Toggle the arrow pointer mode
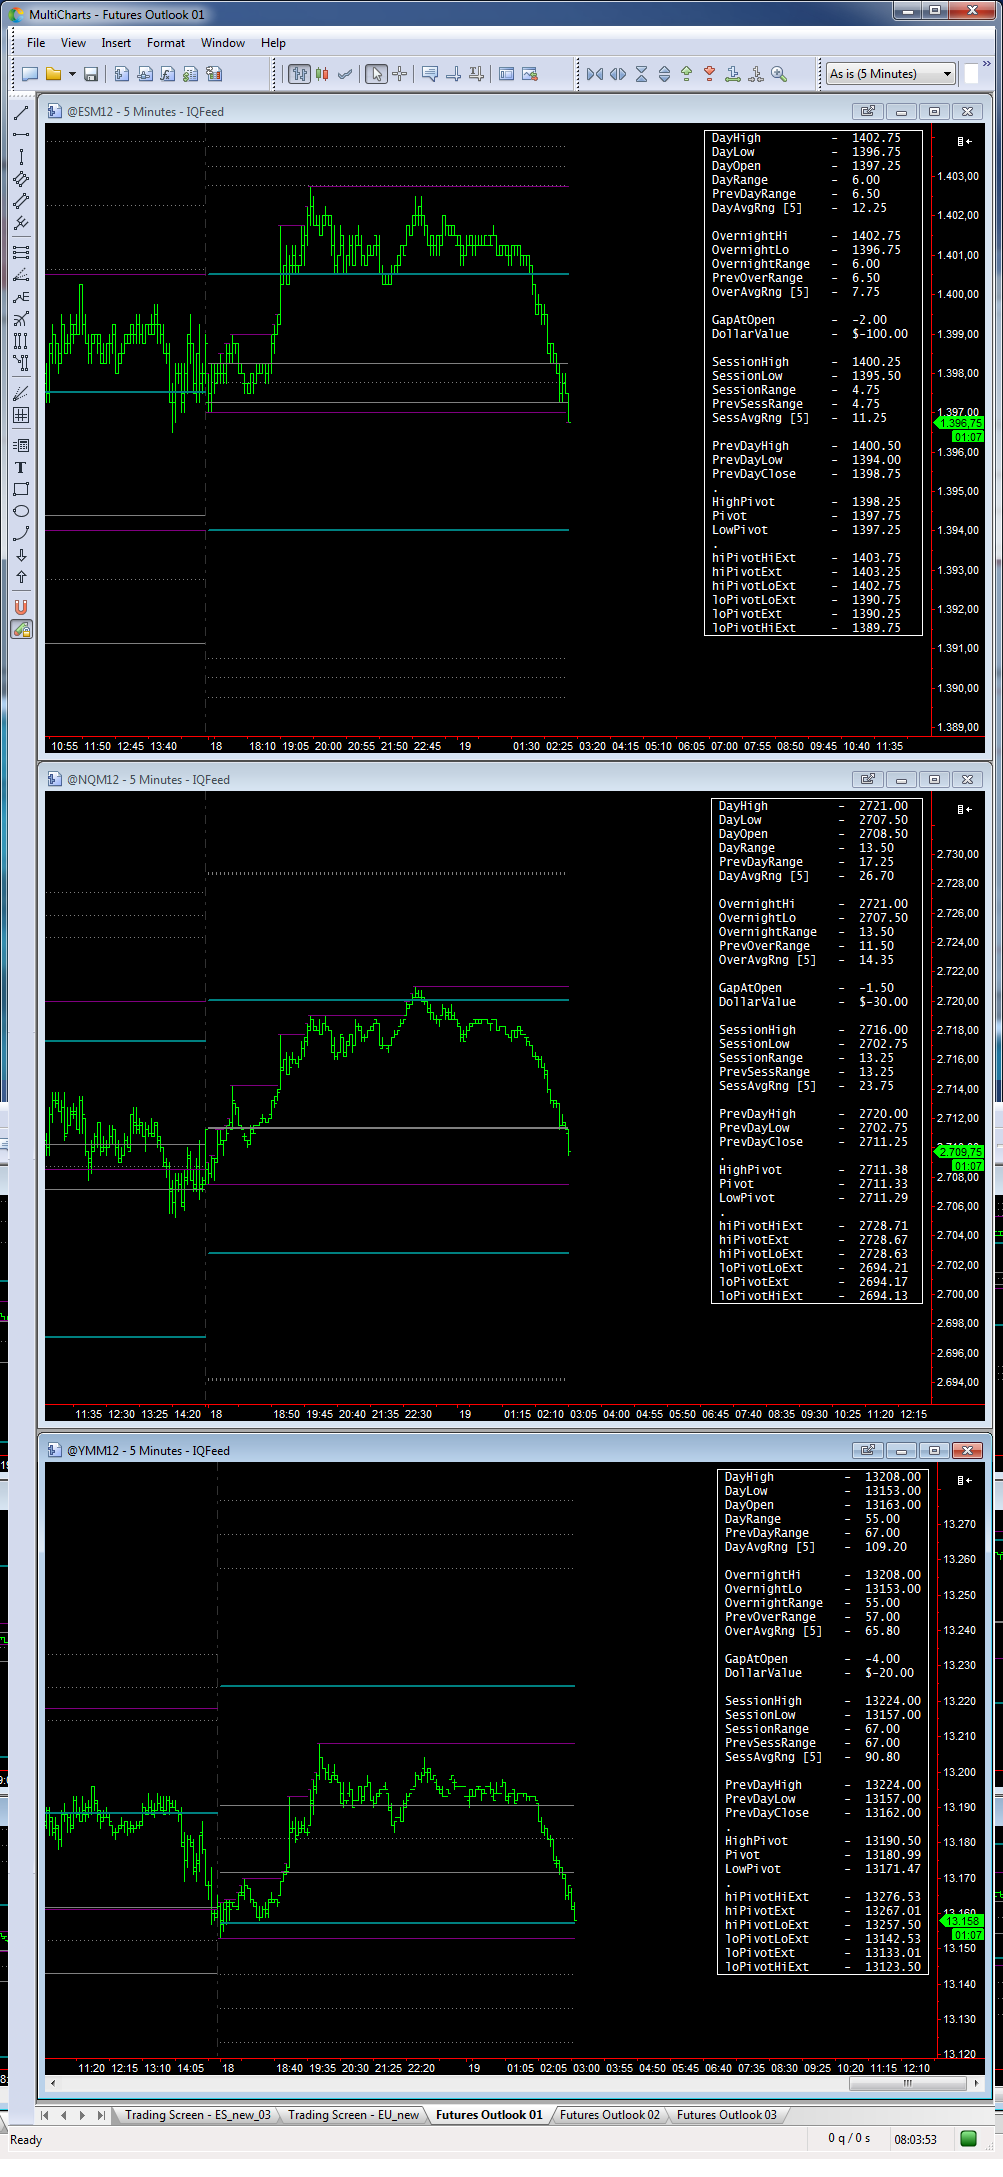Viewport: 1003px width, 2177px height. pos(376,74)
